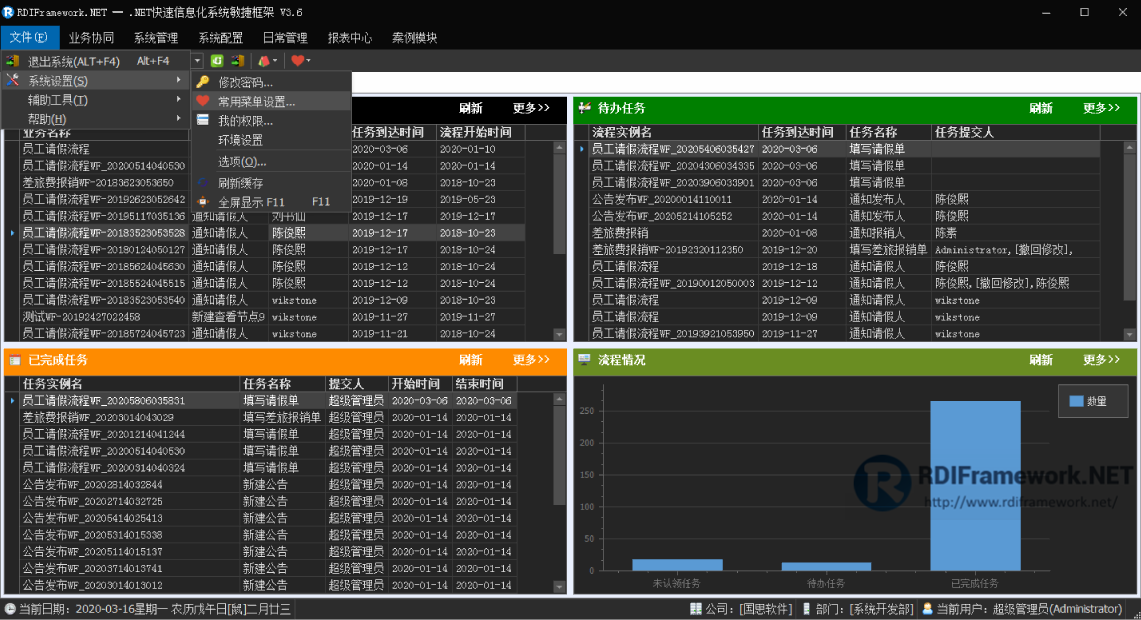1141x620 pixels.
Task: Click 更多>> in the 流程情况 panel header
Action: click(x=1101, y=359)
